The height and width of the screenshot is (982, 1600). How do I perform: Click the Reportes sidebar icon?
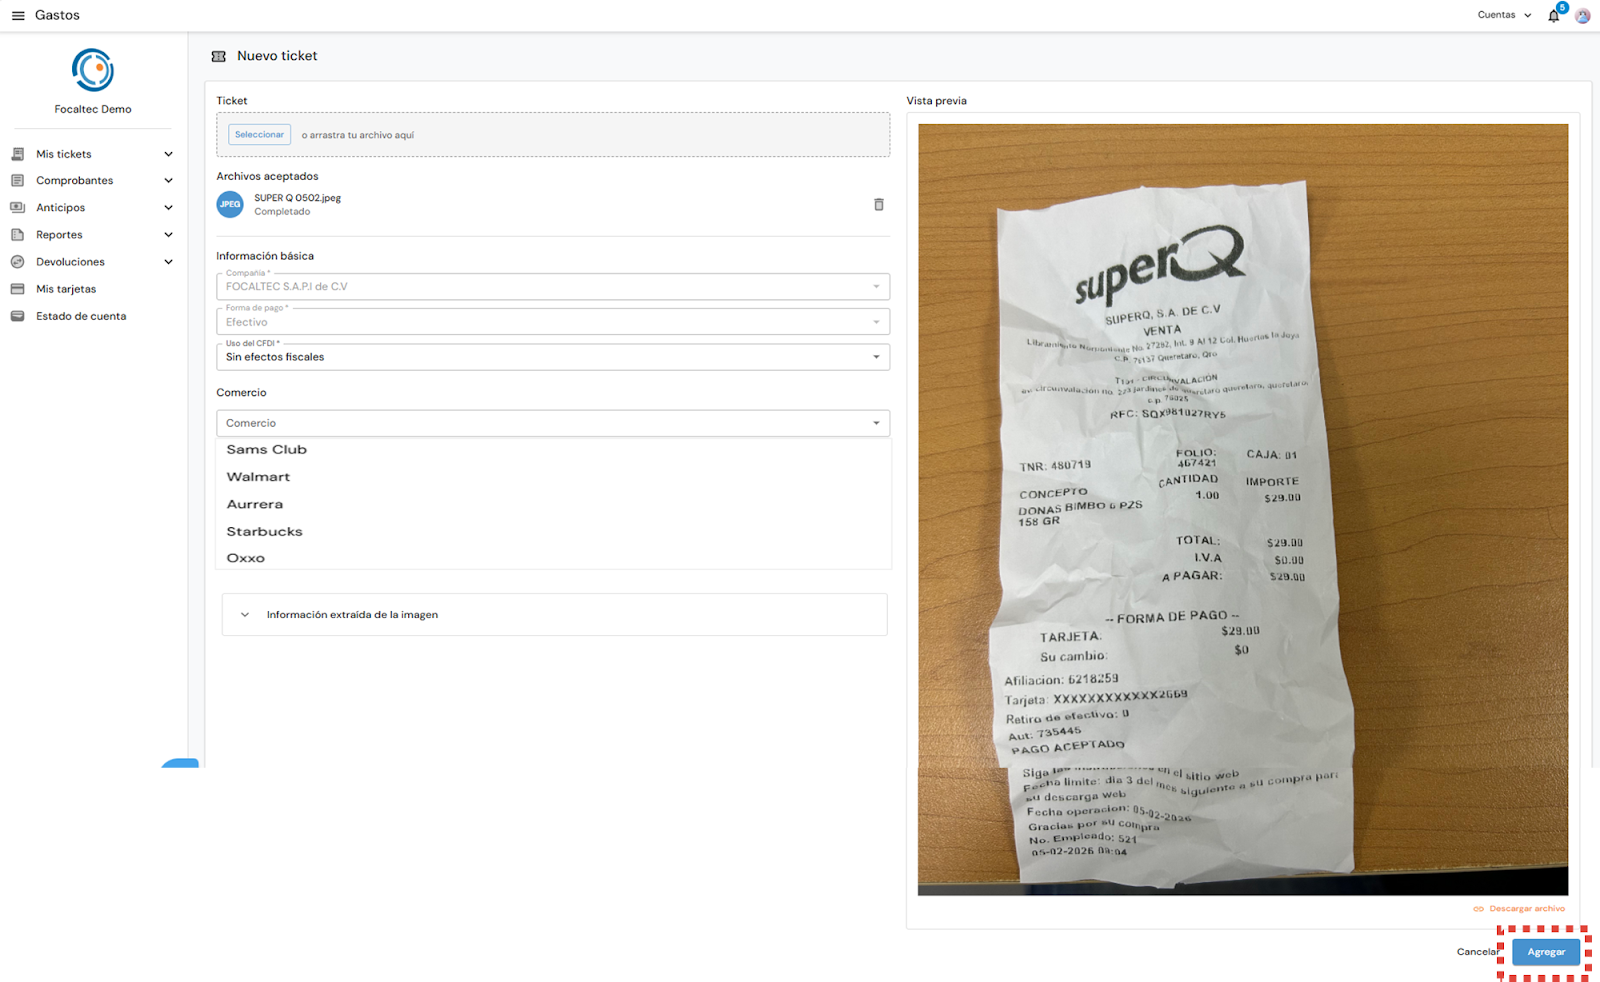[x=17, y=235]
